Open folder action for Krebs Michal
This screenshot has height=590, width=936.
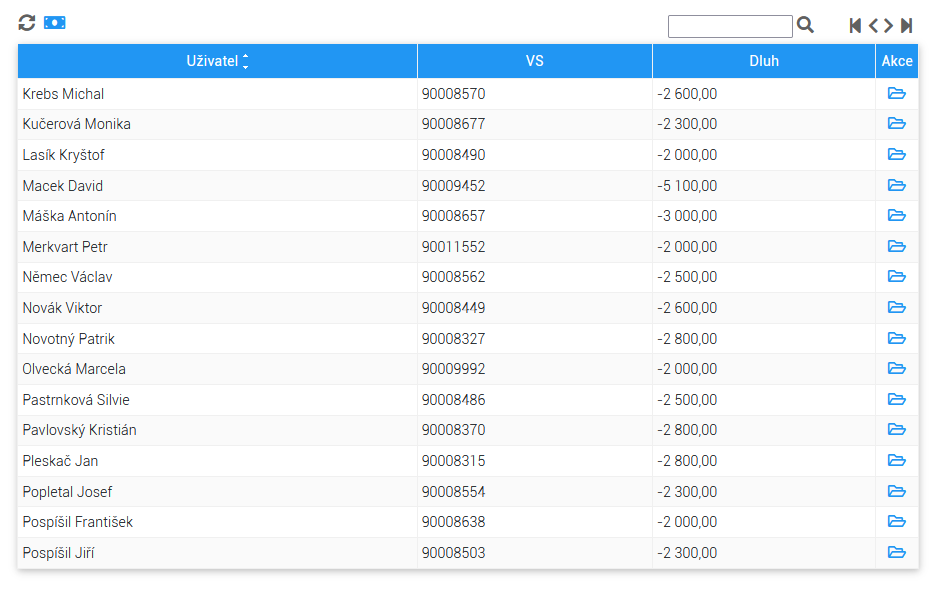coord(897,93)
